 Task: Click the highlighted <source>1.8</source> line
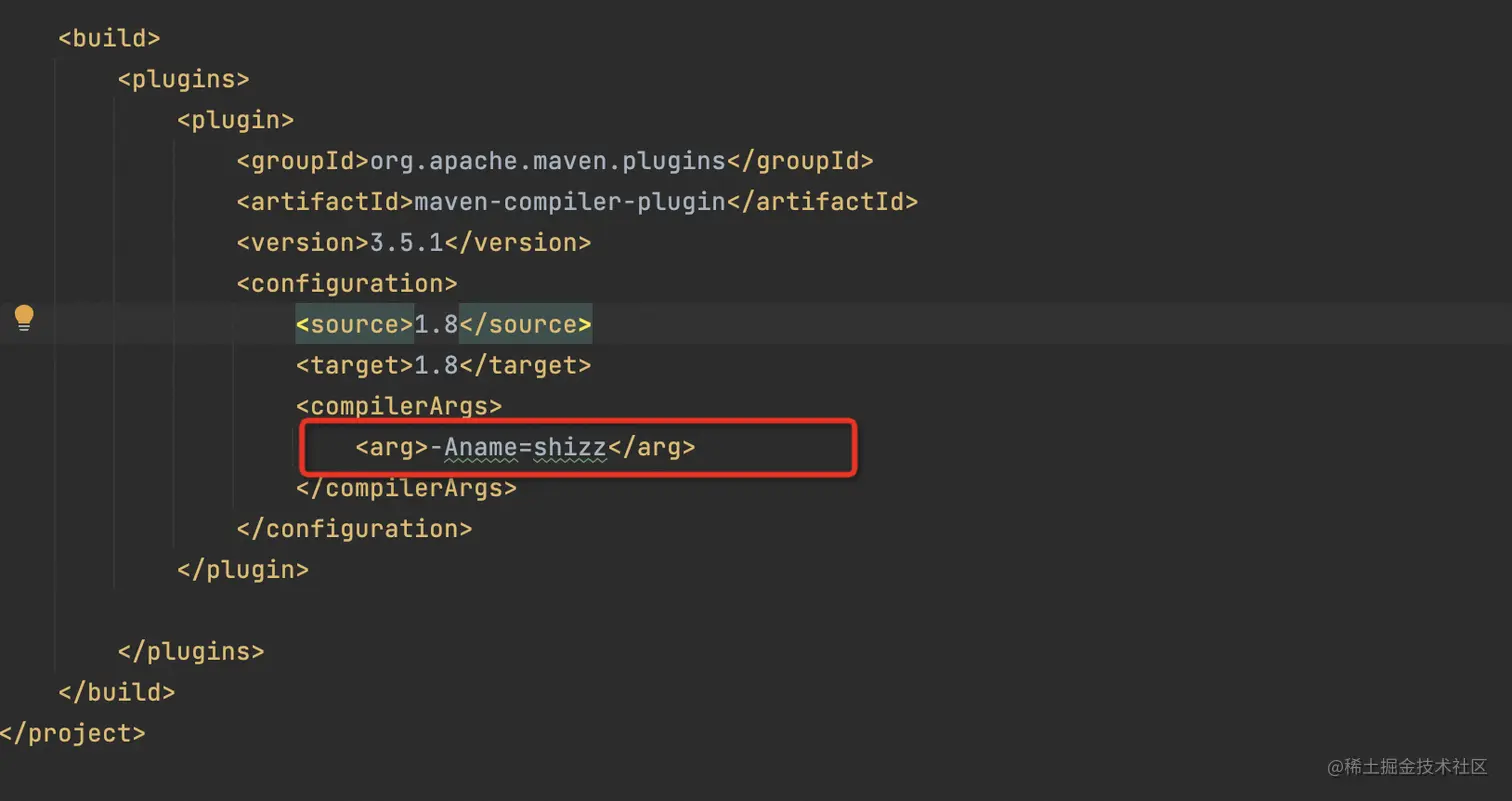444,325
